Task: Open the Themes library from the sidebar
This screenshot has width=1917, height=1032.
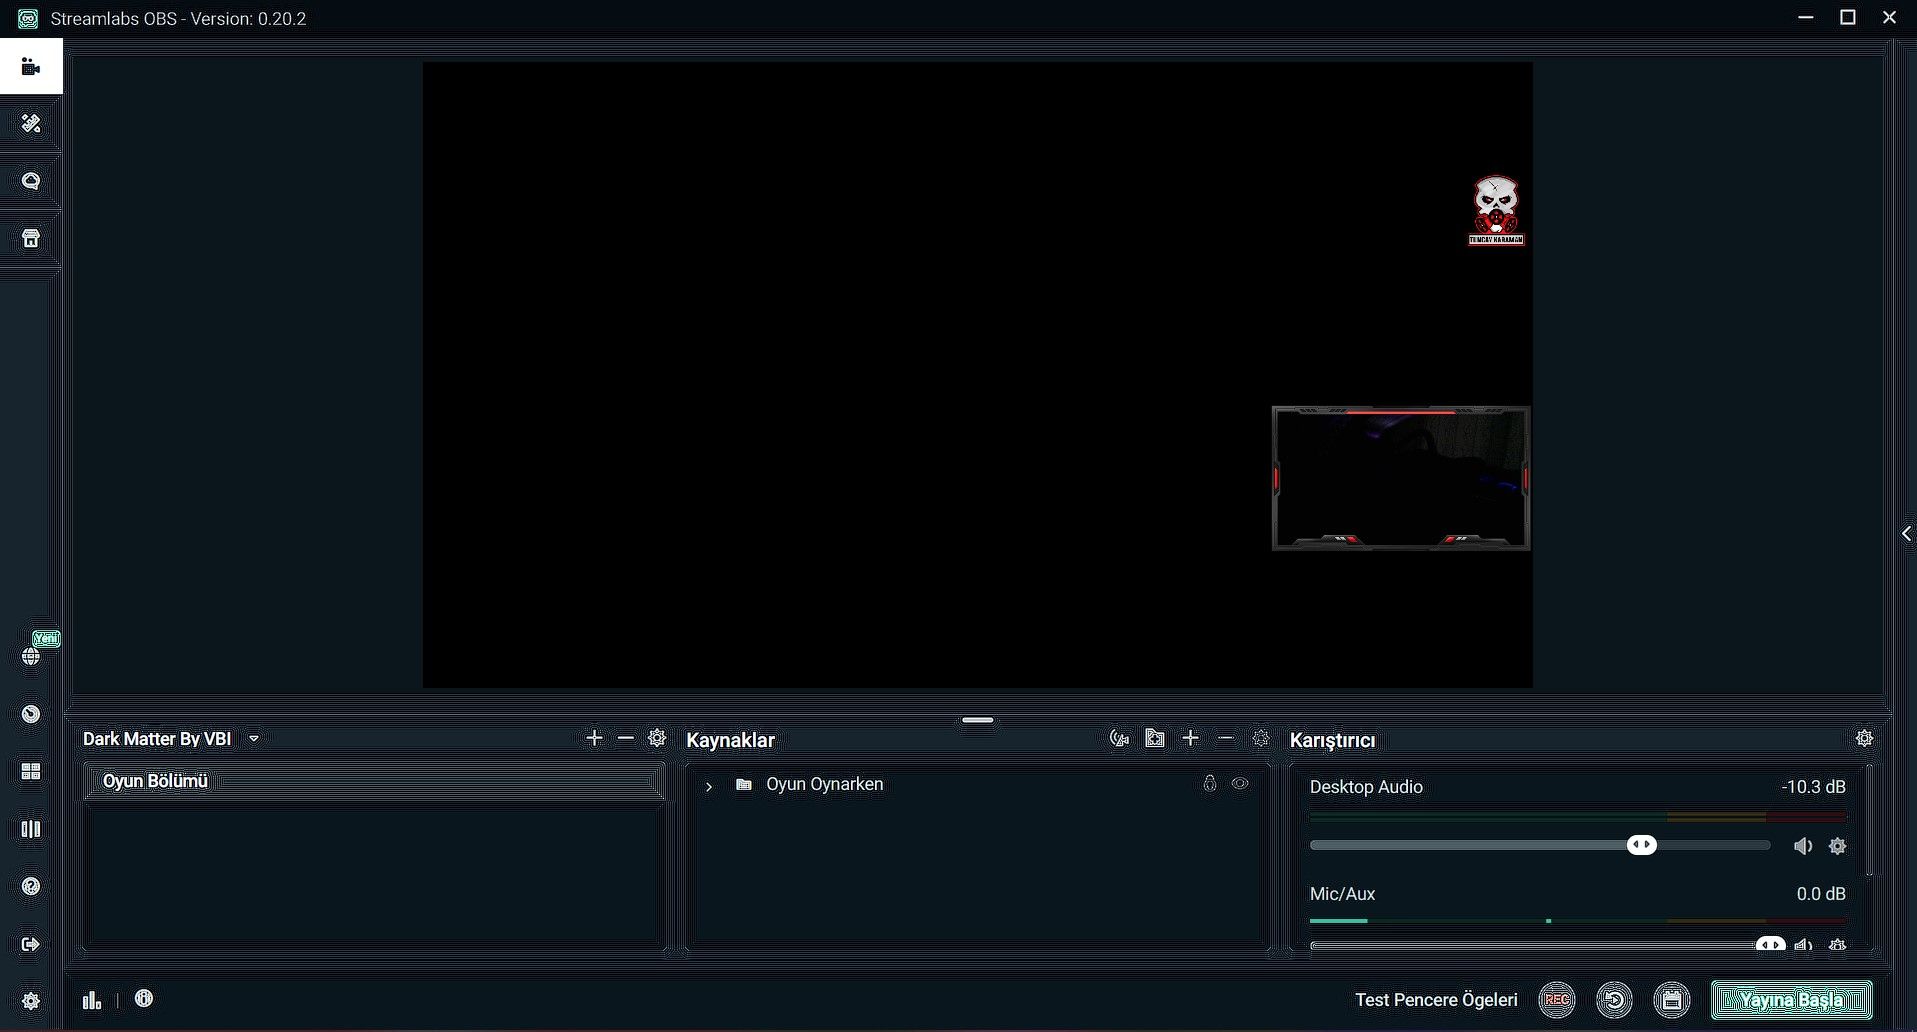Action: point(31,124)
